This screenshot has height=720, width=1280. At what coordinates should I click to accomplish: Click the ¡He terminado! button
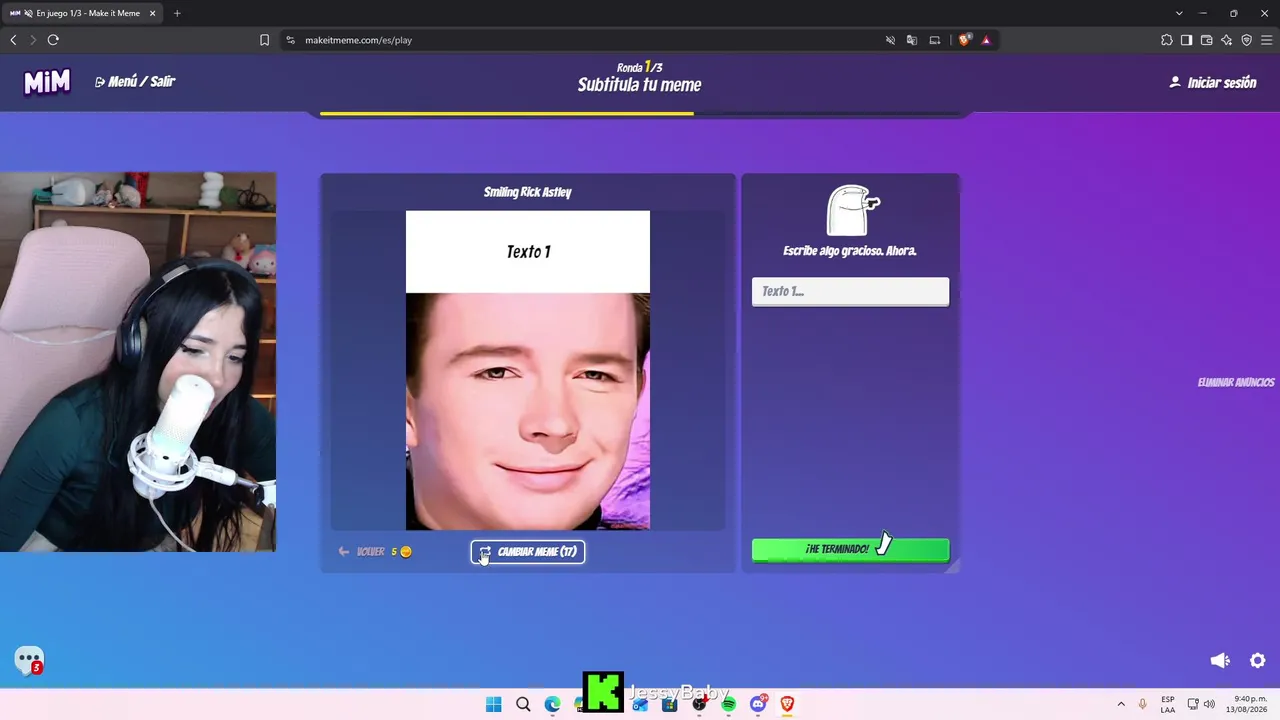(850, 549)
